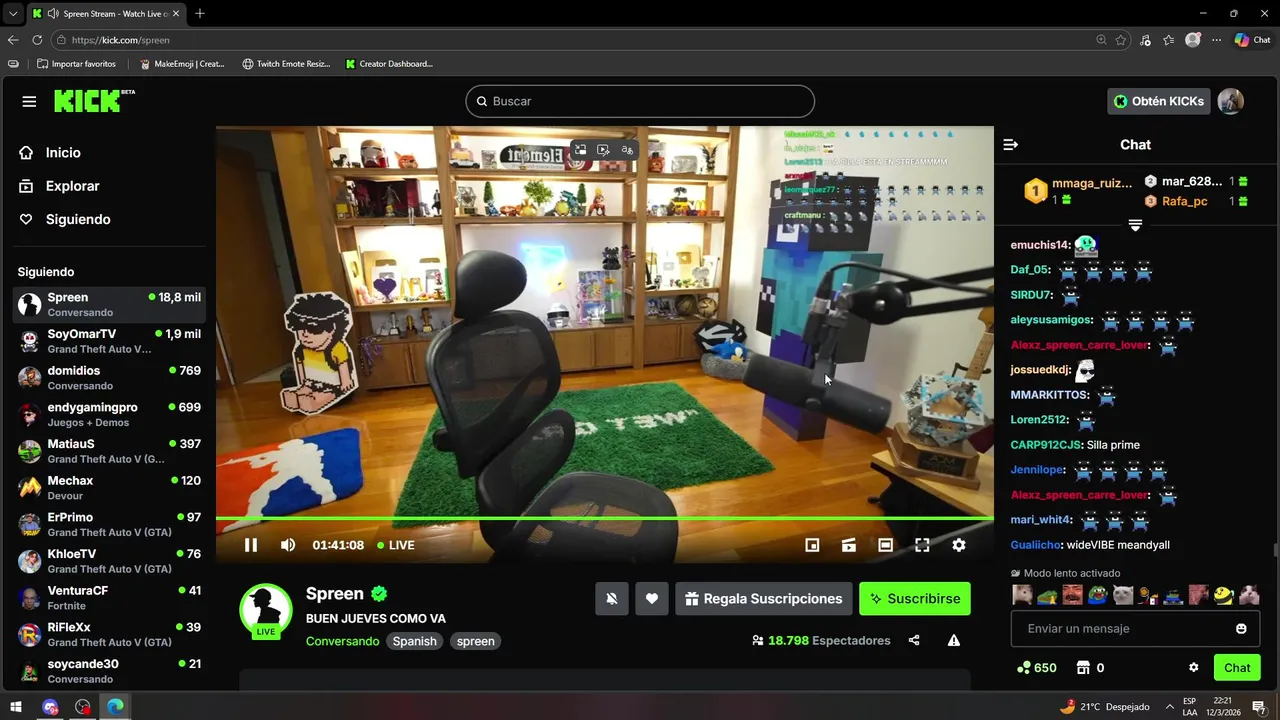This screenshot has width=1280, height=720.
Task: Open the Windows Start menu
Action: tap(16, 707)
